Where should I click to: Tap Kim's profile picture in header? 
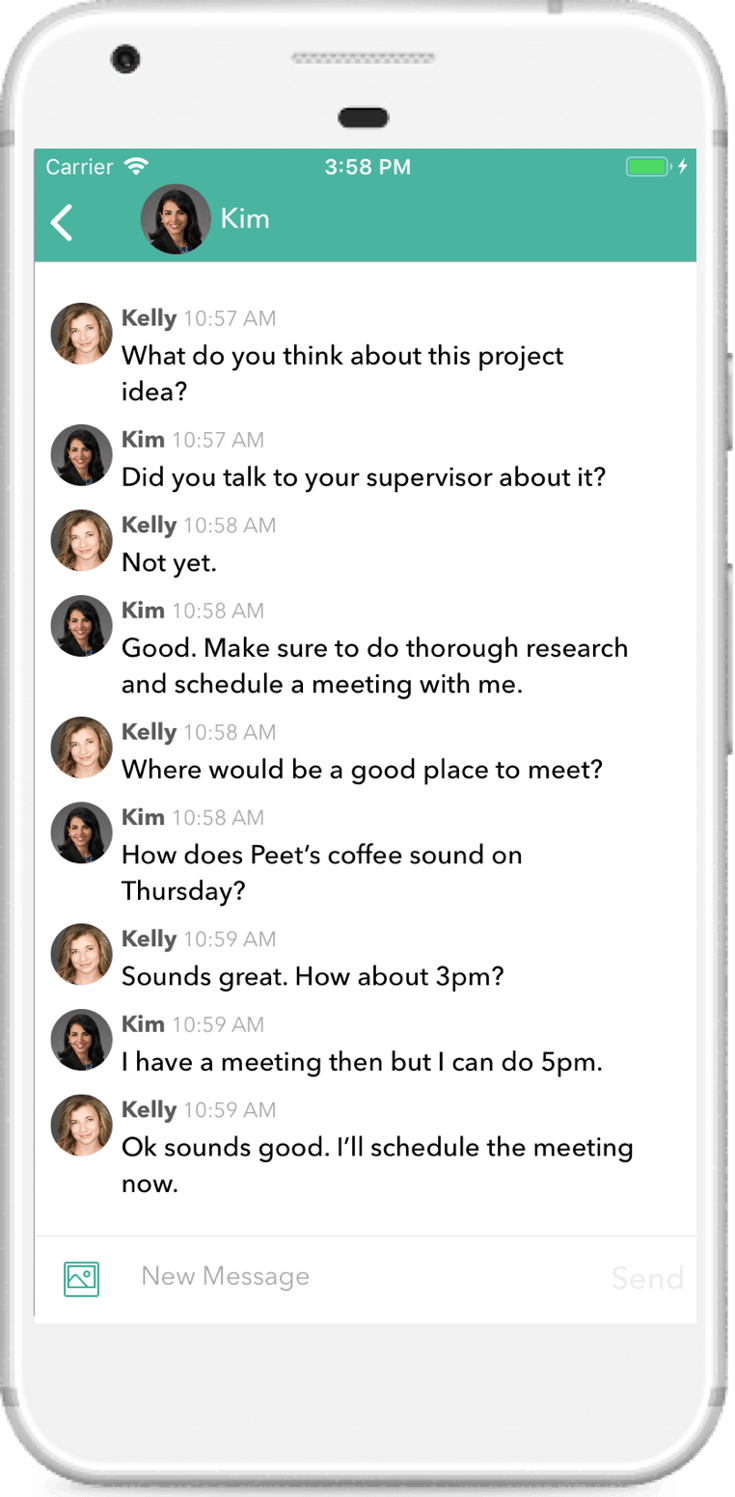tap(175, 219)
